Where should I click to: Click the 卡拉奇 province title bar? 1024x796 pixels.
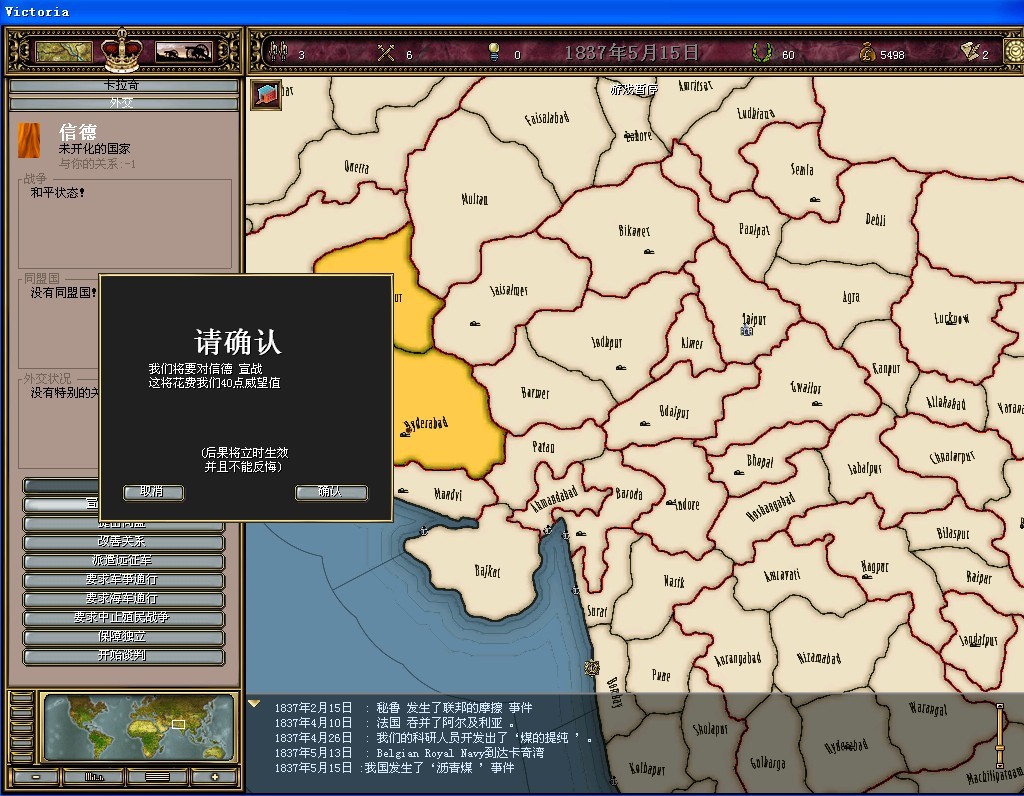tap(123, 86)
